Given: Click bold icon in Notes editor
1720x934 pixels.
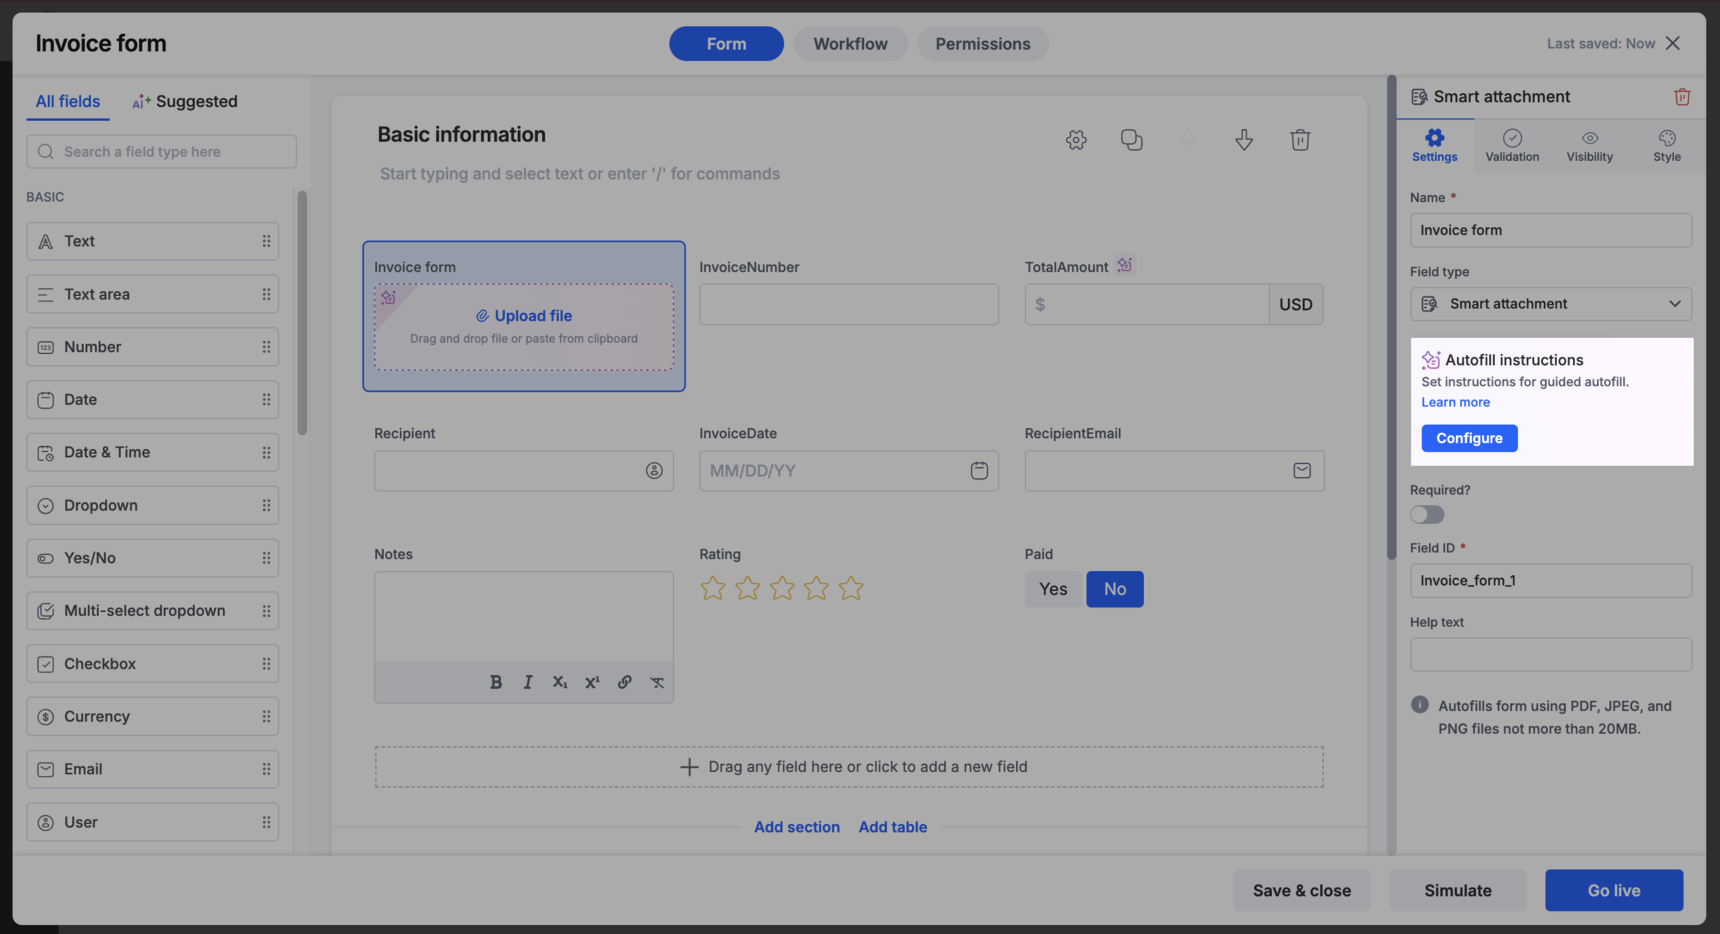Looking at the screenshot, I should point(496,682).
